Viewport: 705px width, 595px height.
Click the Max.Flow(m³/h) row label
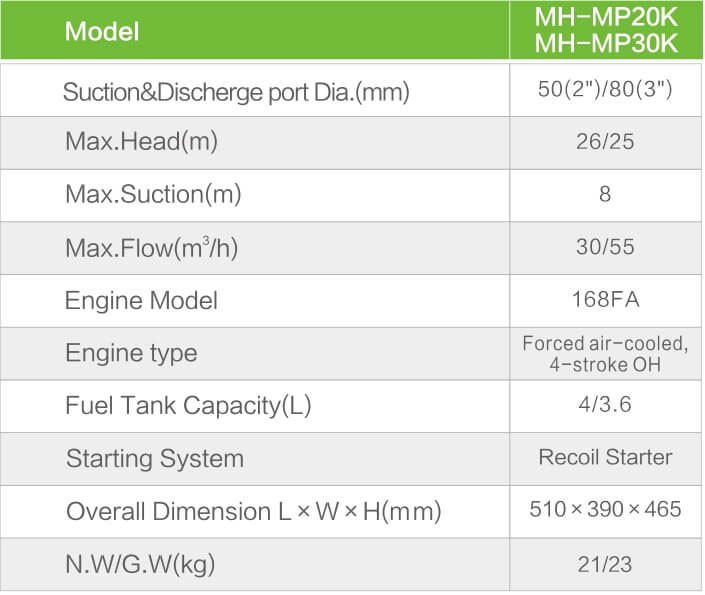coord(152,247)
